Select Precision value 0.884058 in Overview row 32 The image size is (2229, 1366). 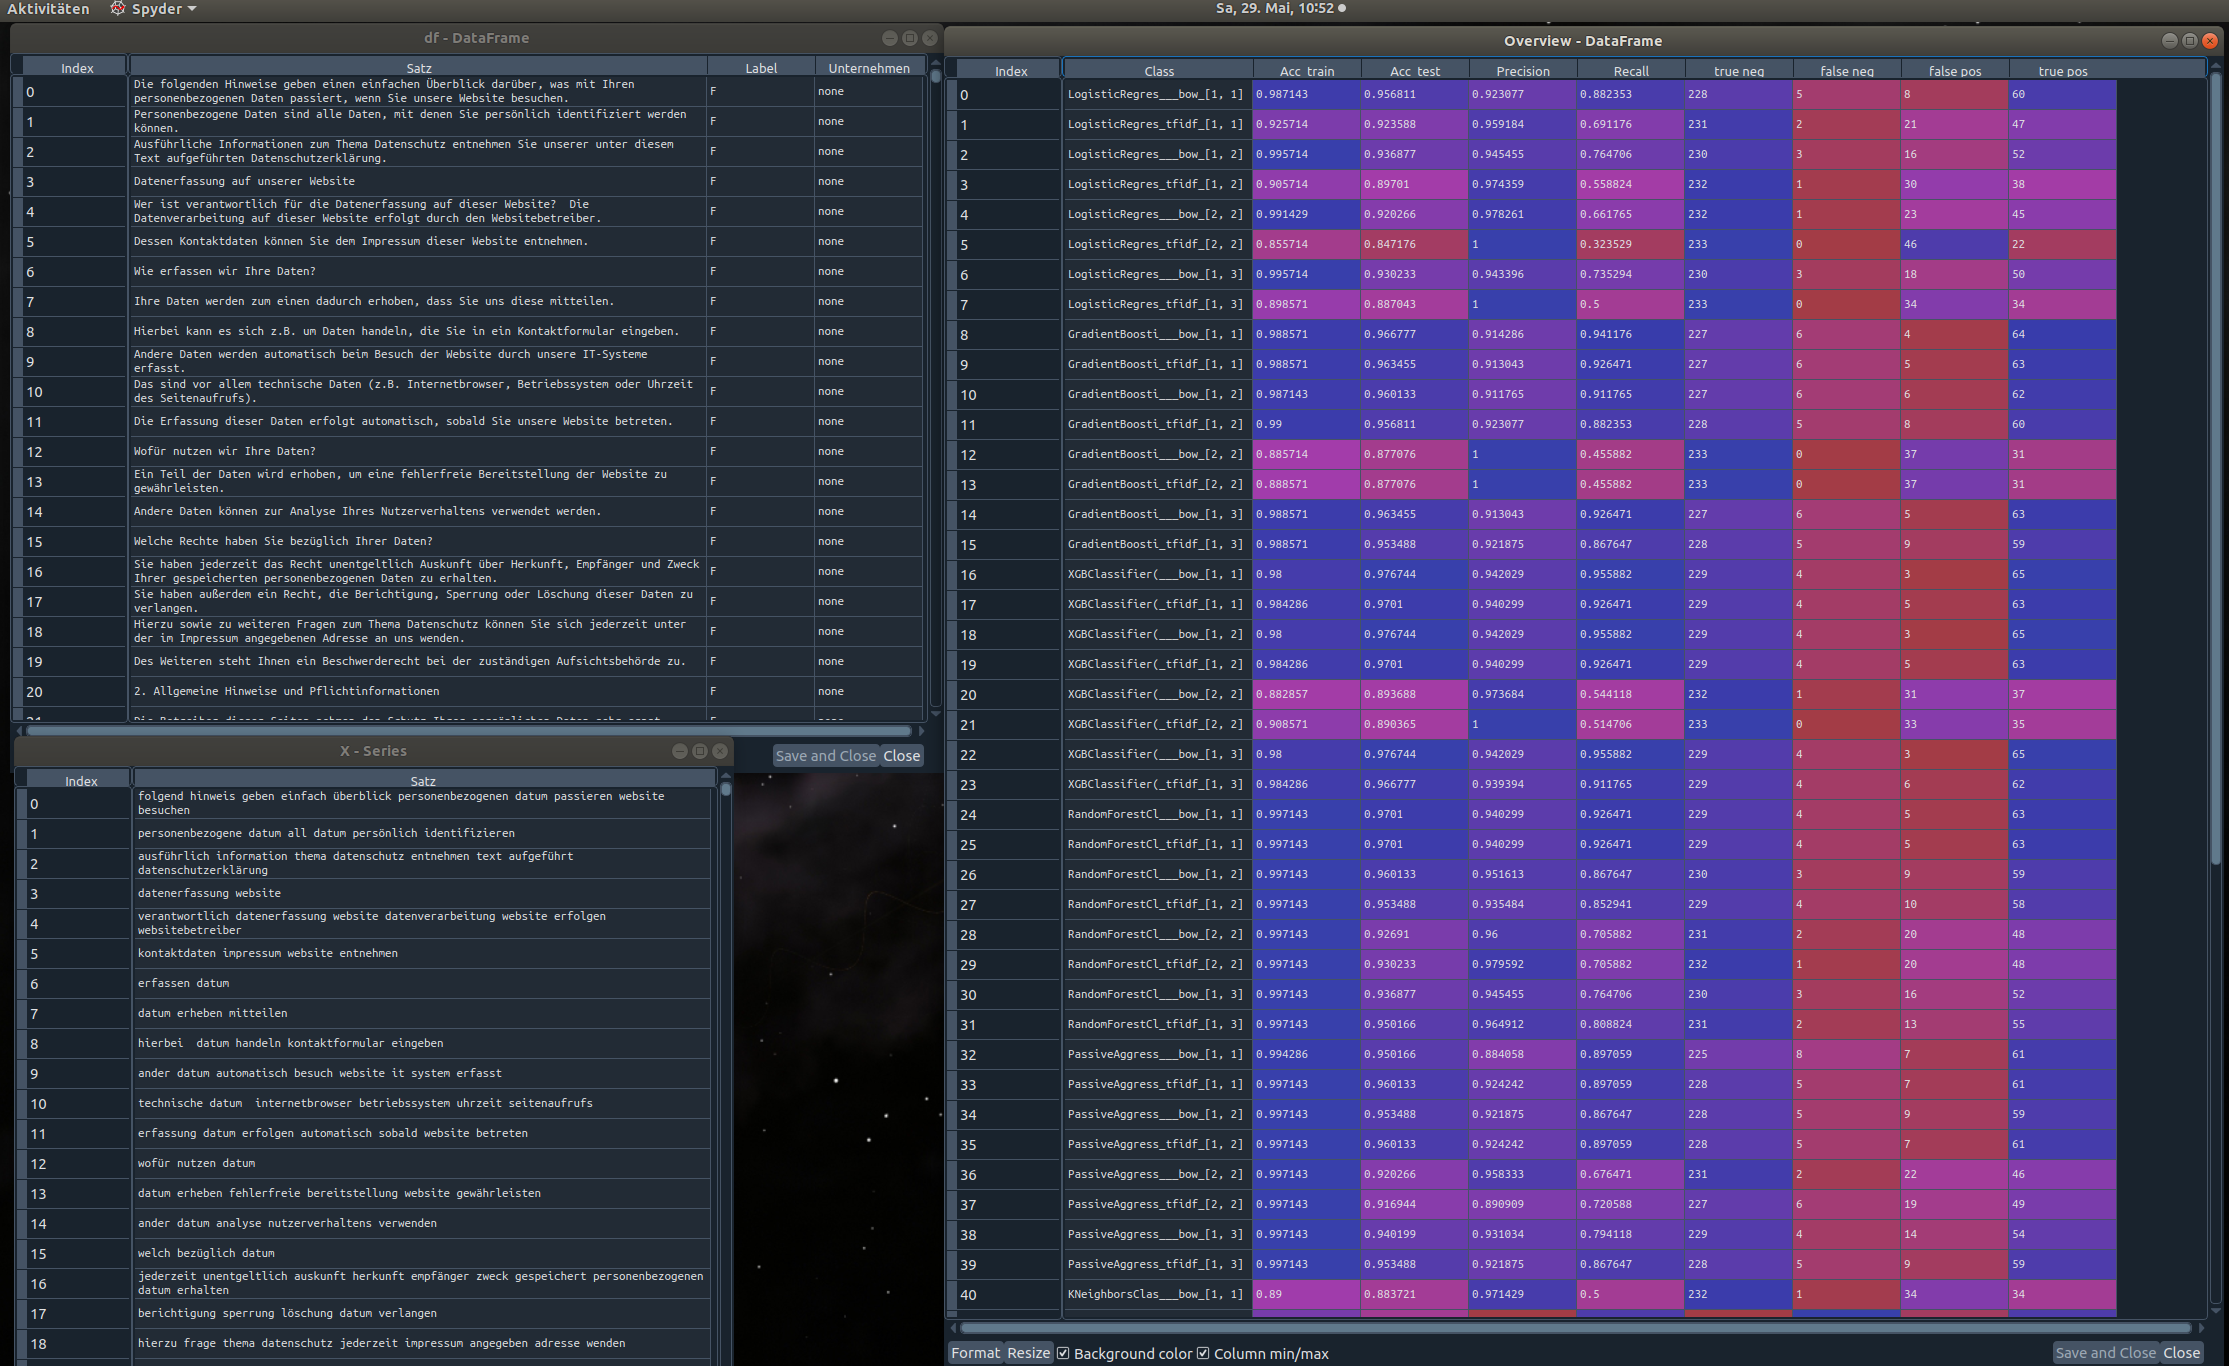click(x=1522, y=1054)
